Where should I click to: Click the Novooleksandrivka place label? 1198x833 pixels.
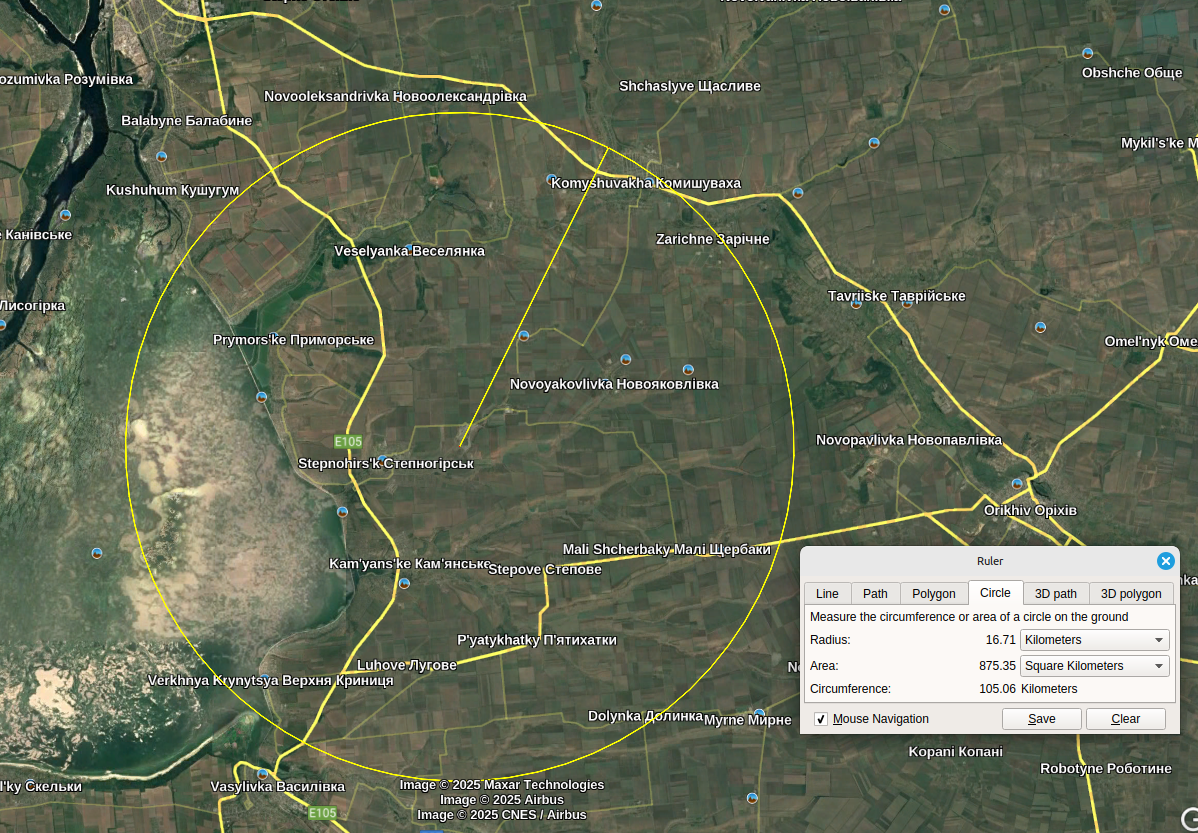click(395, 96)
